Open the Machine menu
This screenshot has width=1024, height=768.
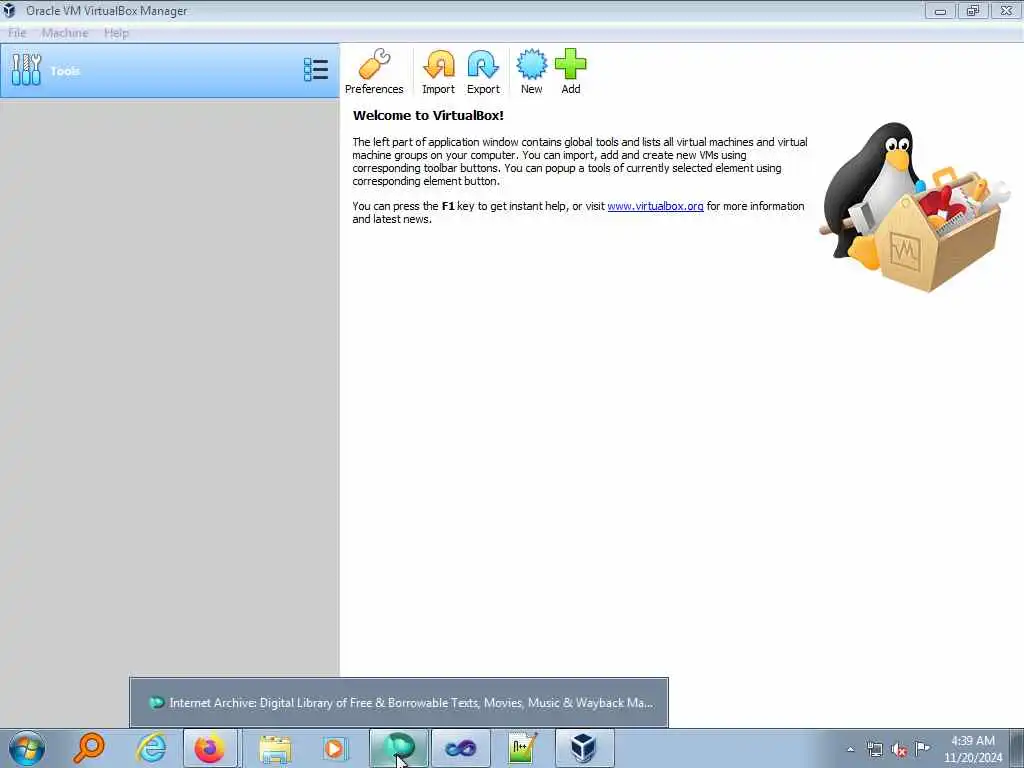click(x=65, y=33)
